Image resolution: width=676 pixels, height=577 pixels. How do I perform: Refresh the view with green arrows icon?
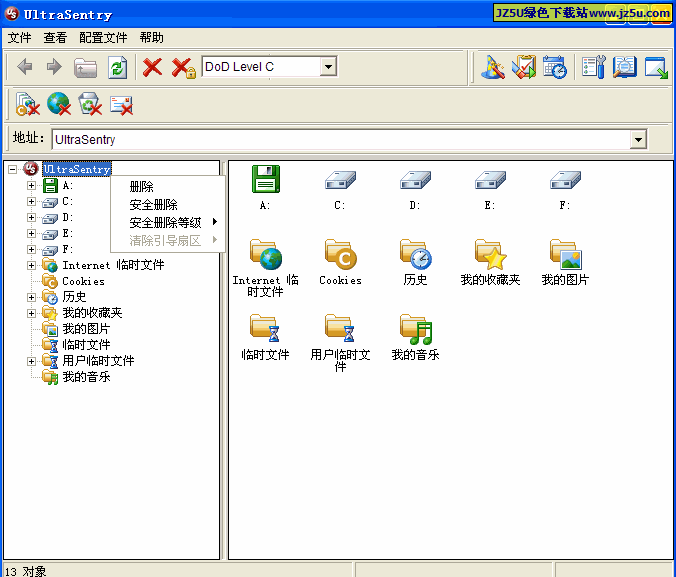pos(117,67)
